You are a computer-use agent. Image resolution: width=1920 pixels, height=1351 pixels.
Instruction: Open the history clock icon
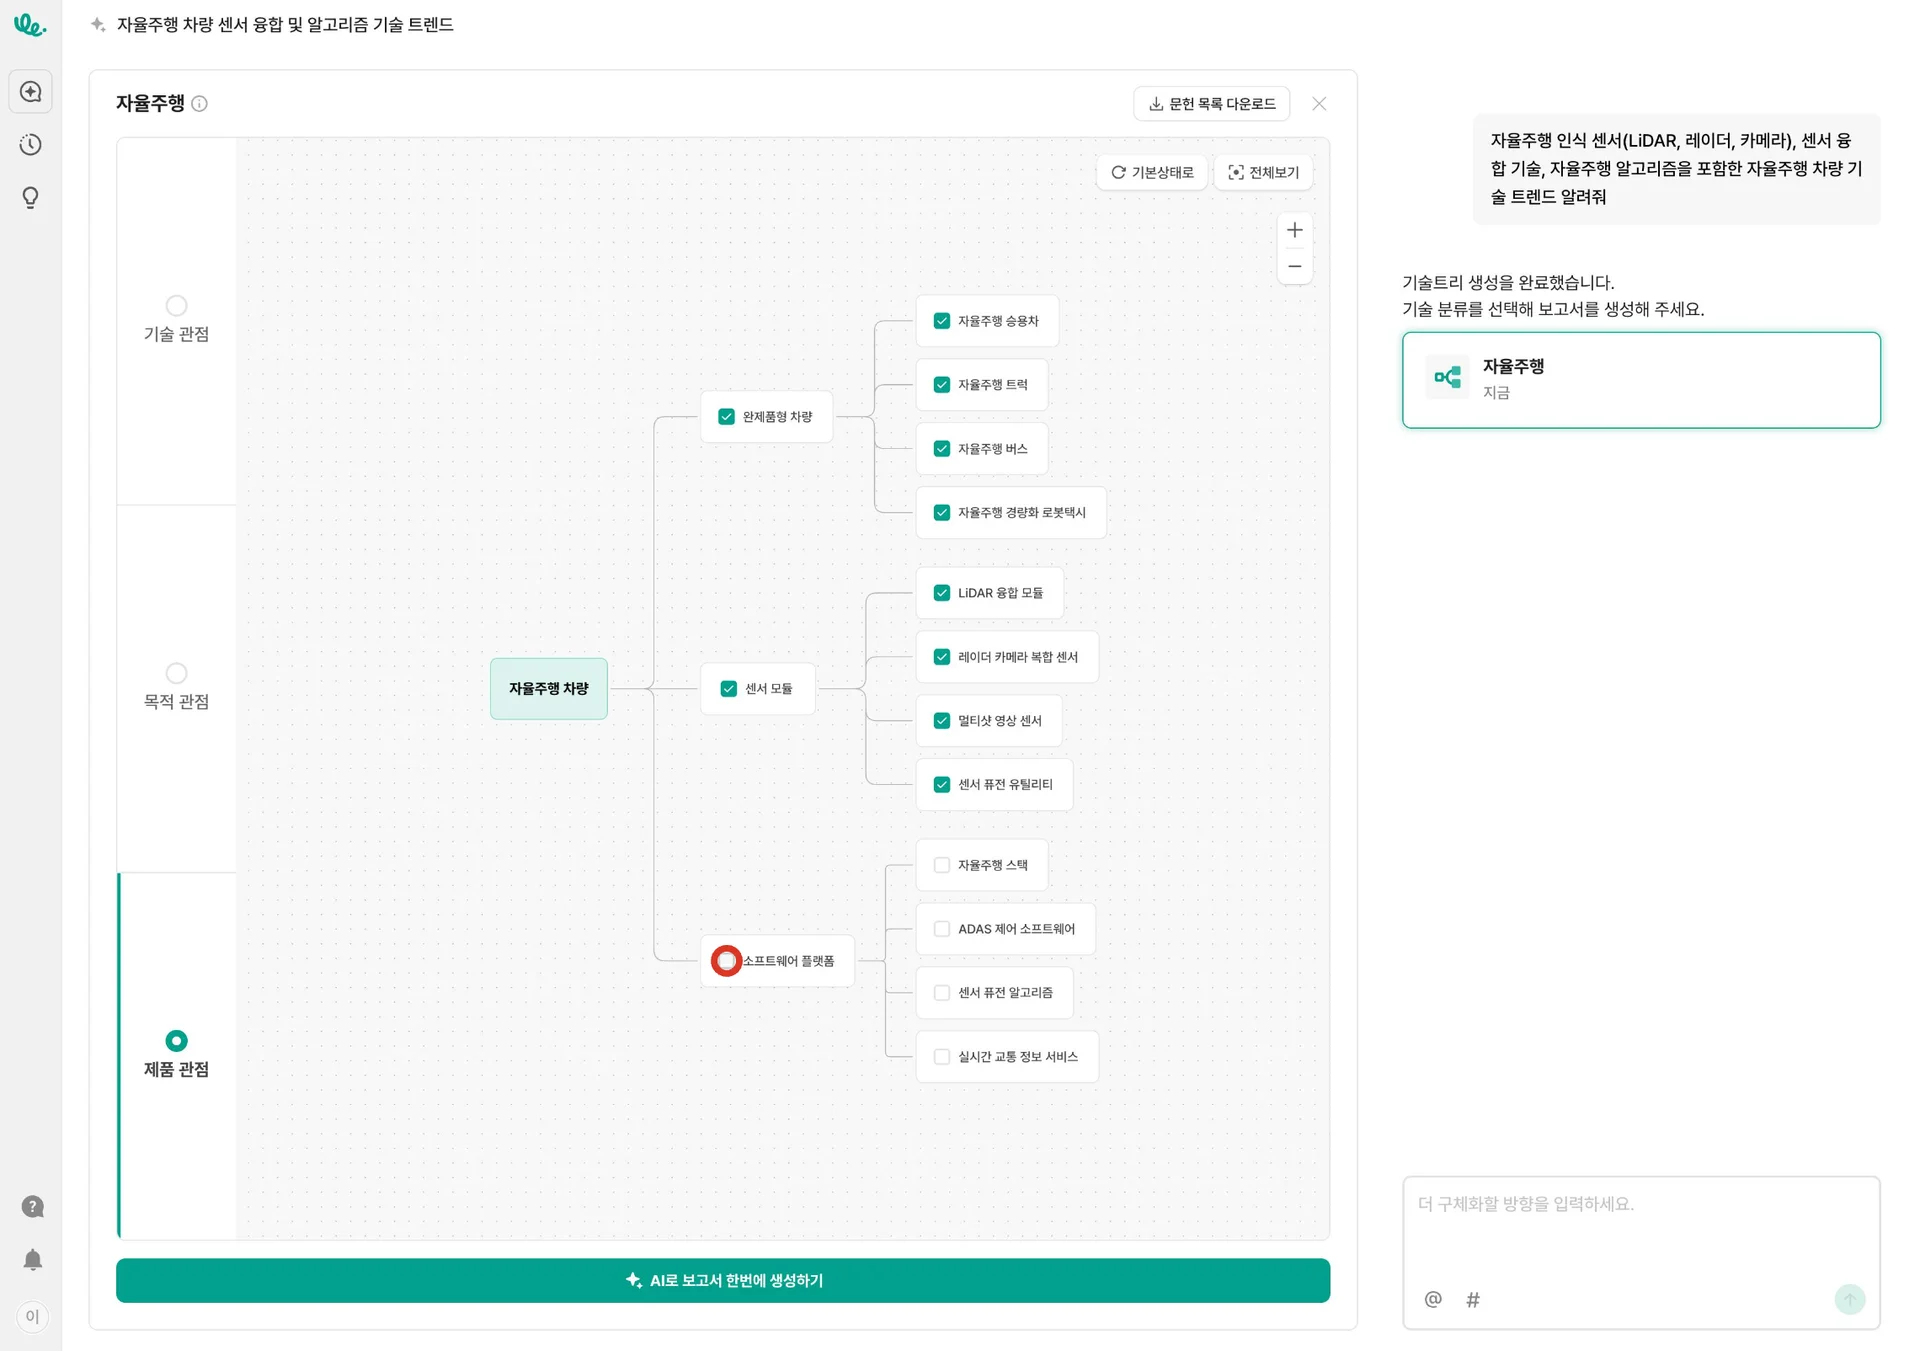click(x=31, y=145)
